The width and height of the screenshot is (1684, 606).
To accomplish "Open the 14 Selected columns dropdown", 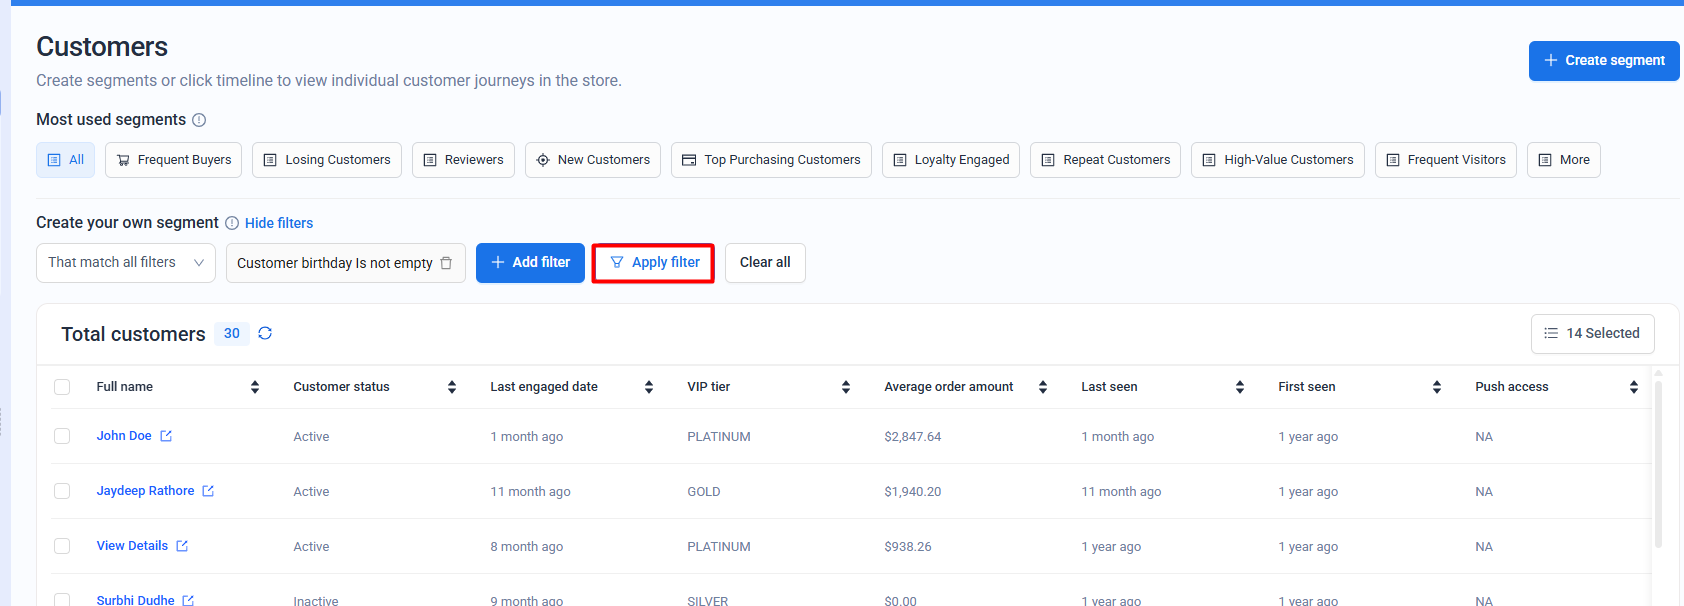I will tap(1592, 334).
